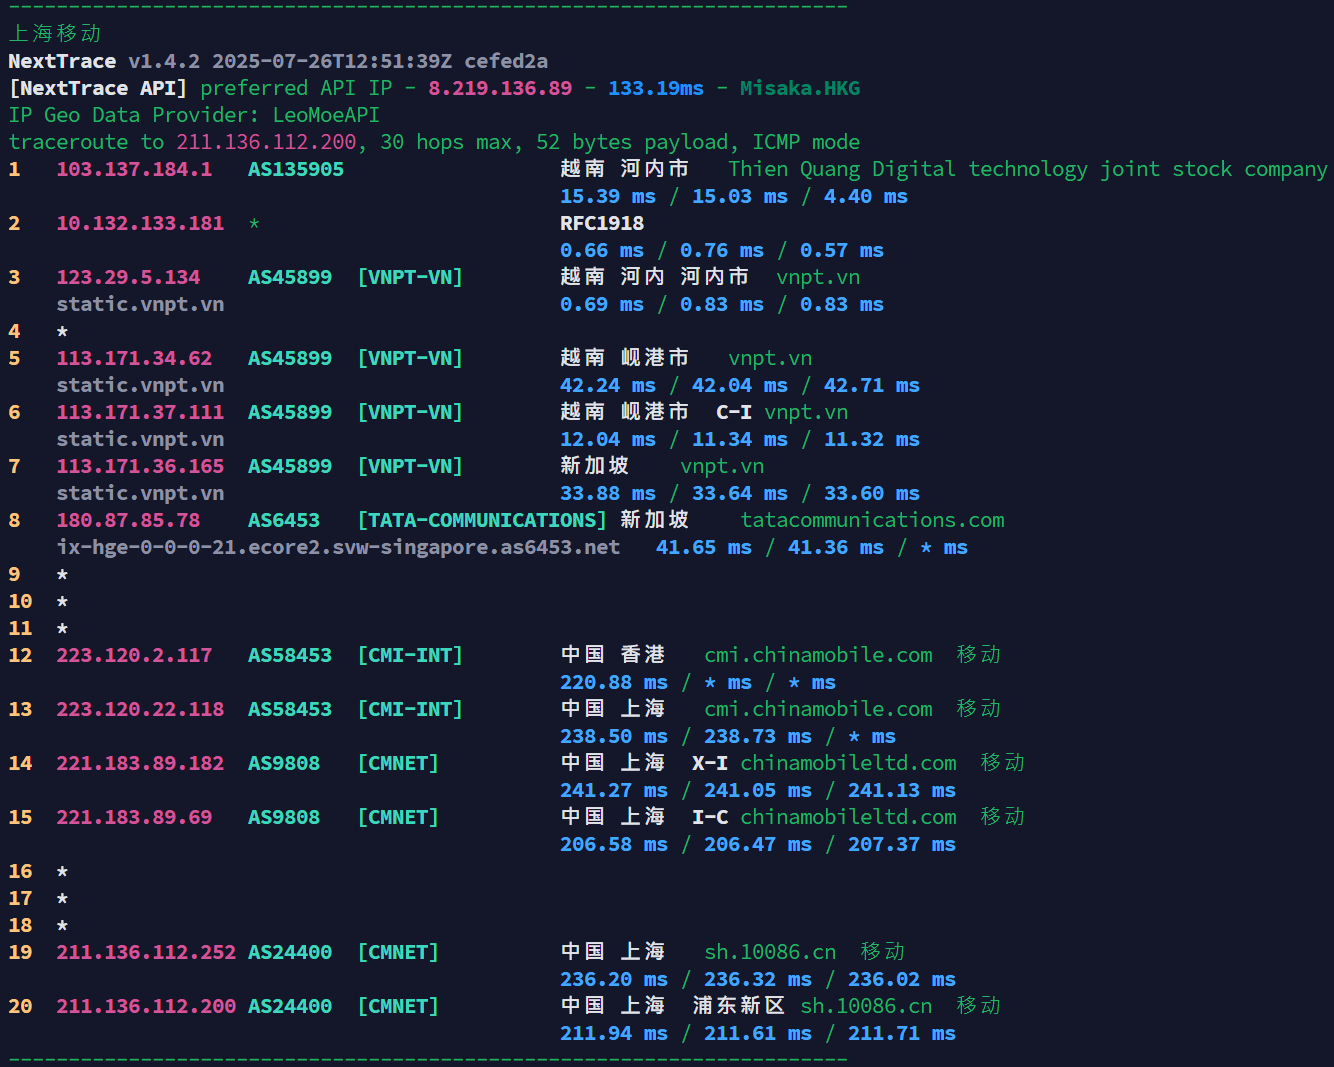The width and height of the screenshot is (1334, 1067).
Task: Click the header text 上海移动
Action: [55, 33]
